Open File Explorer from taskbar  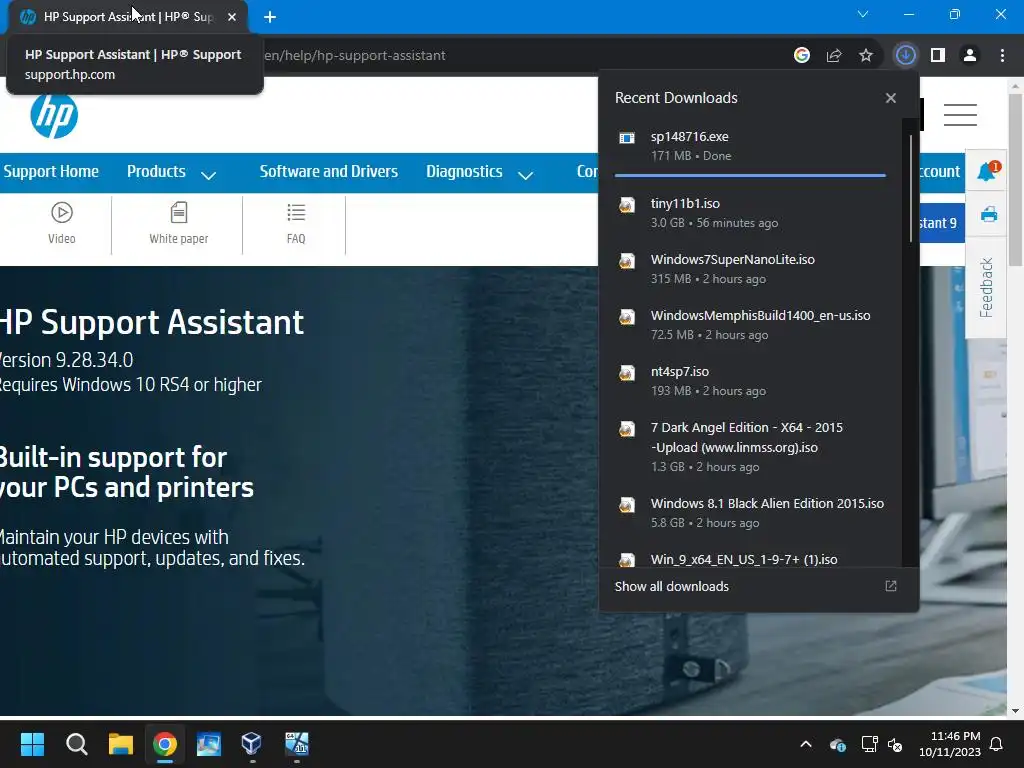121,744
